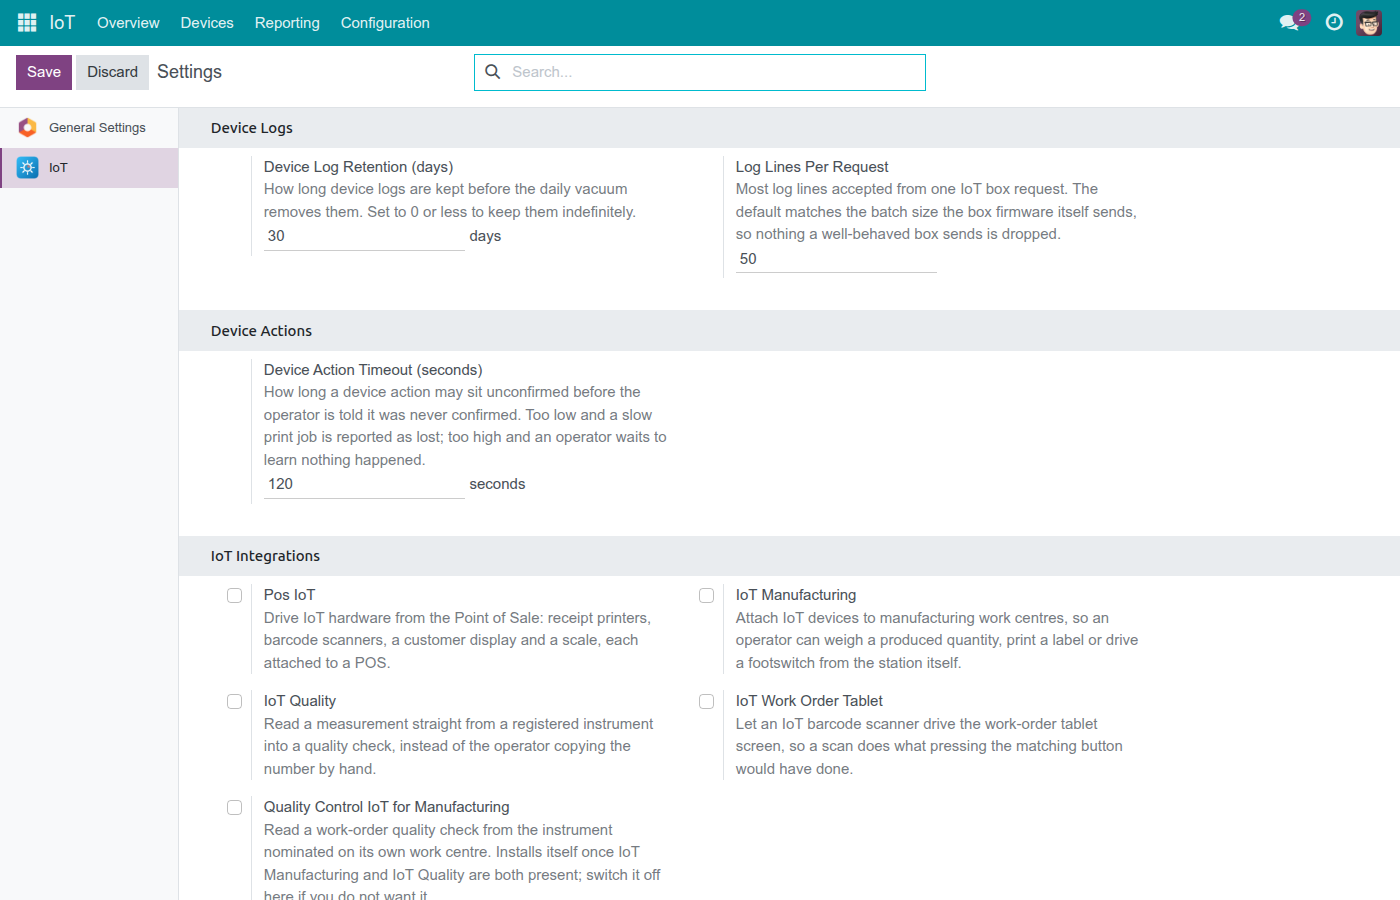
Task: Click the General Settings hexagon icon
Action: click(28, 127)
